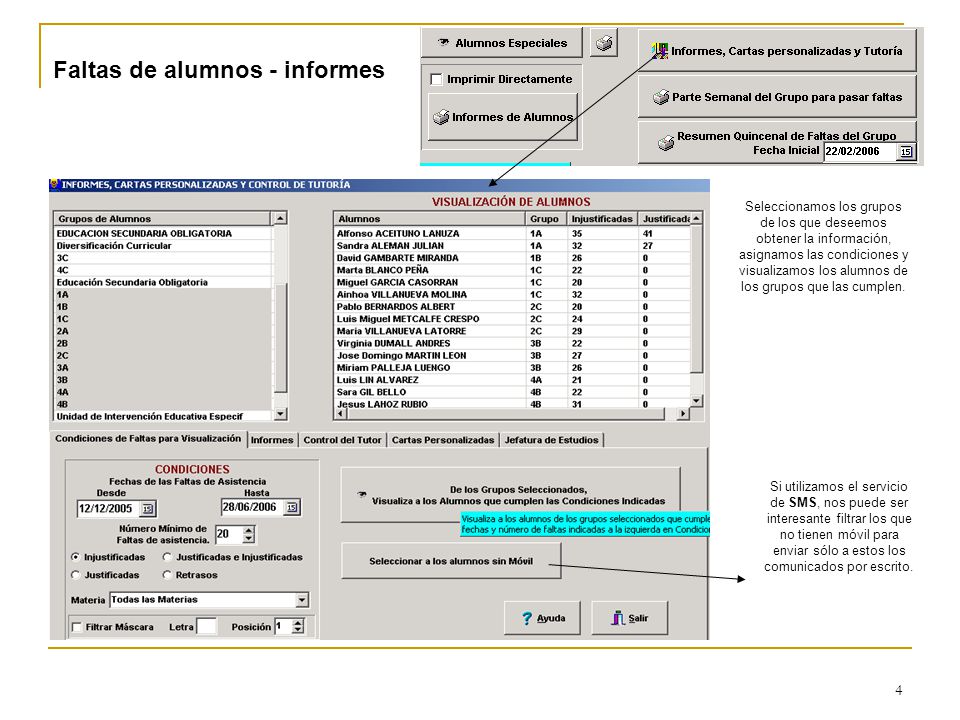
Task: Open calendar picker for Hasta date
Action: [x=292, y=507]
